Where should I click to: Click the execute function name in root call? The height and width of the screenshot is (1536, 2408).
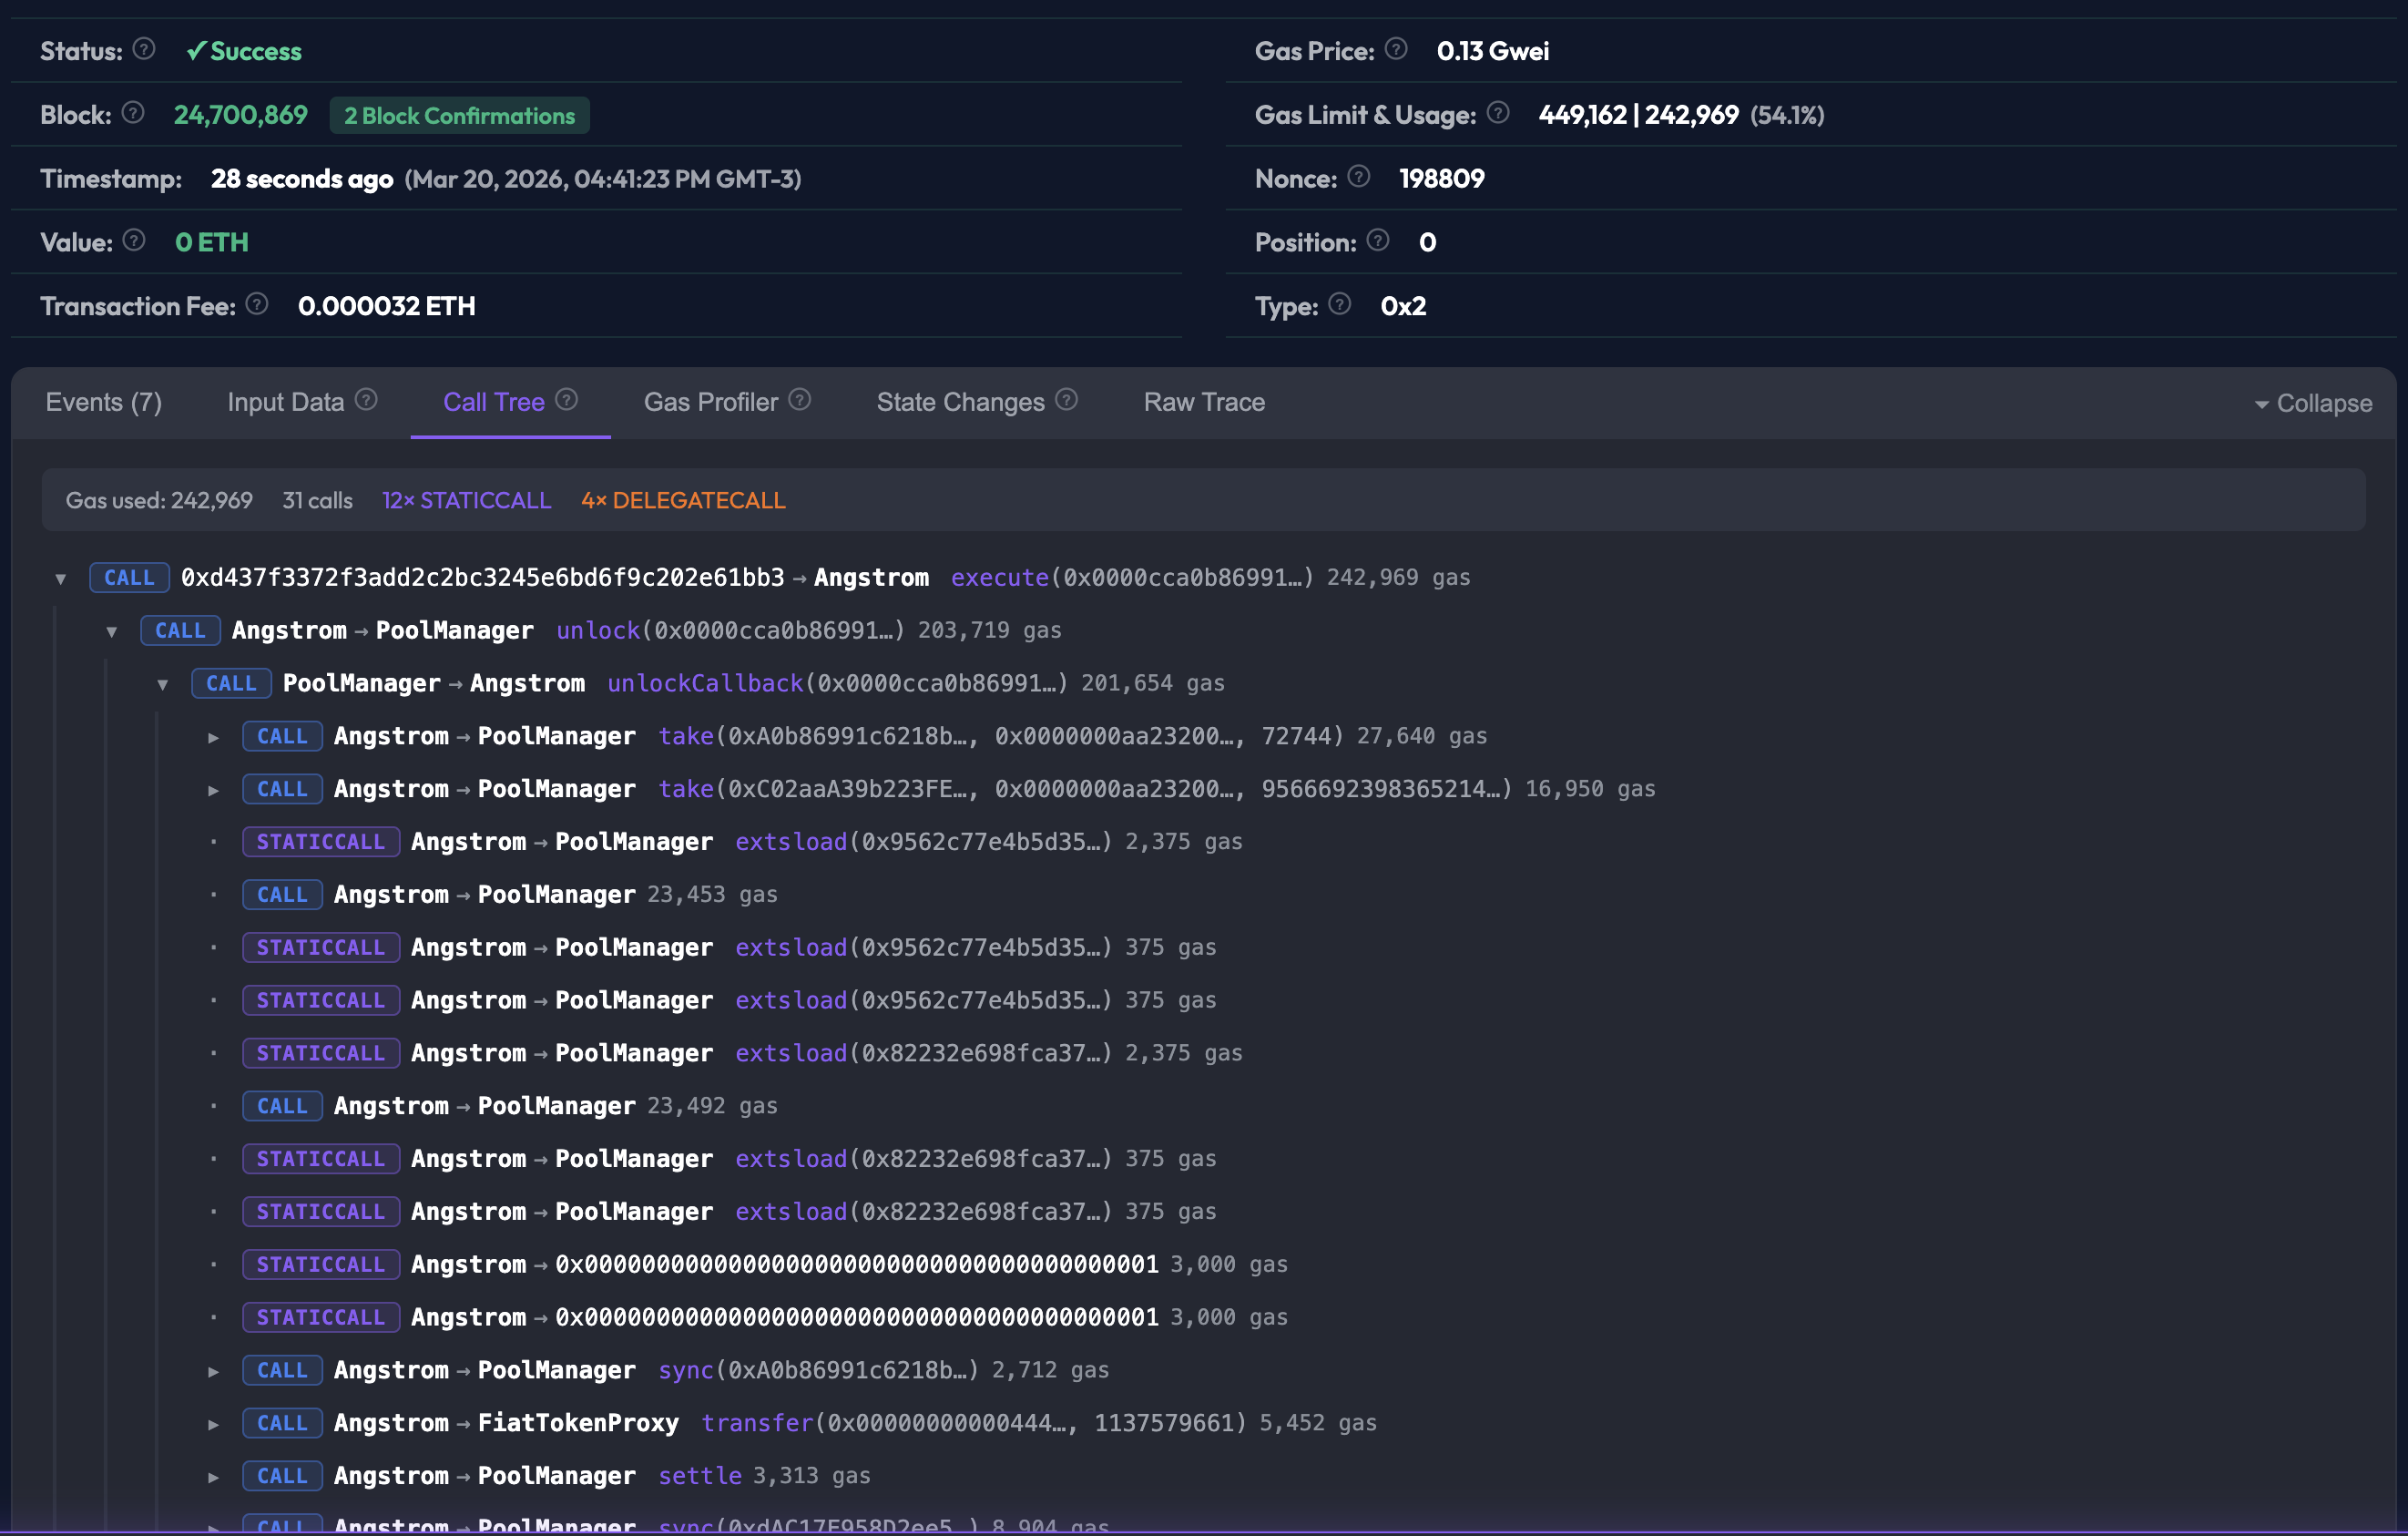point(1000,578)
